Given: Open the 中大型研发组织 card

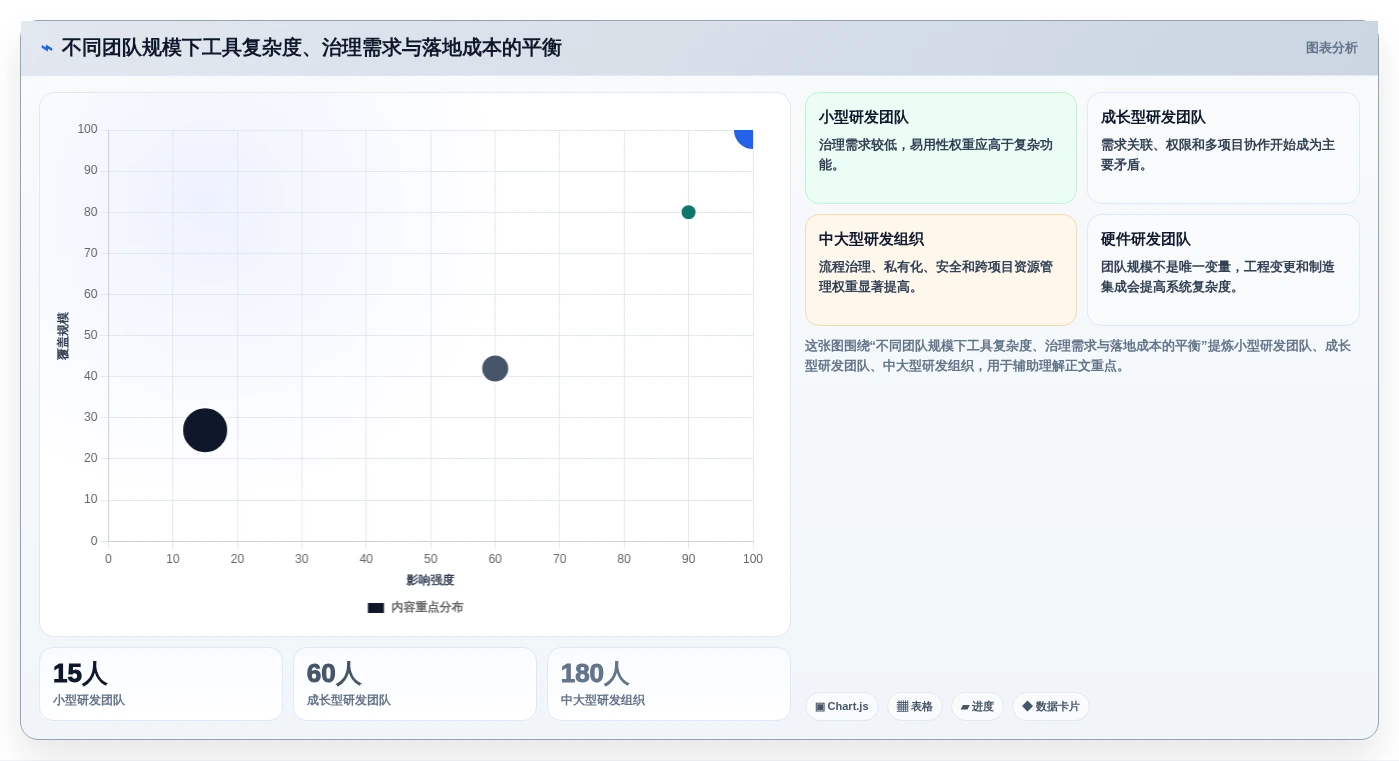Looking at the screenshot, I should (x=941, y=270).
